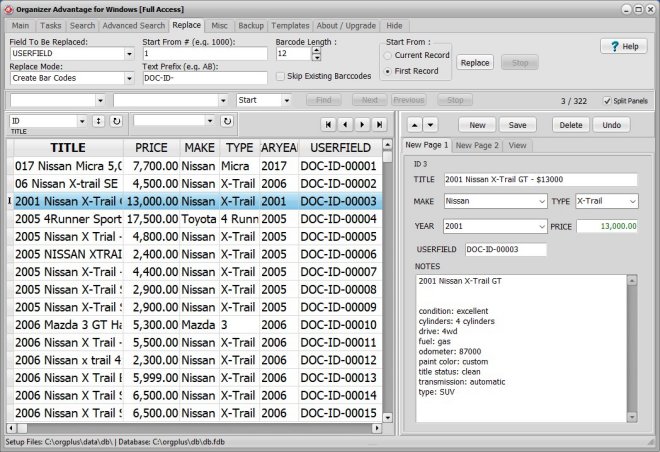Open the Misc tab
Viewport: 660px width, 452px height.
[219, 26]
